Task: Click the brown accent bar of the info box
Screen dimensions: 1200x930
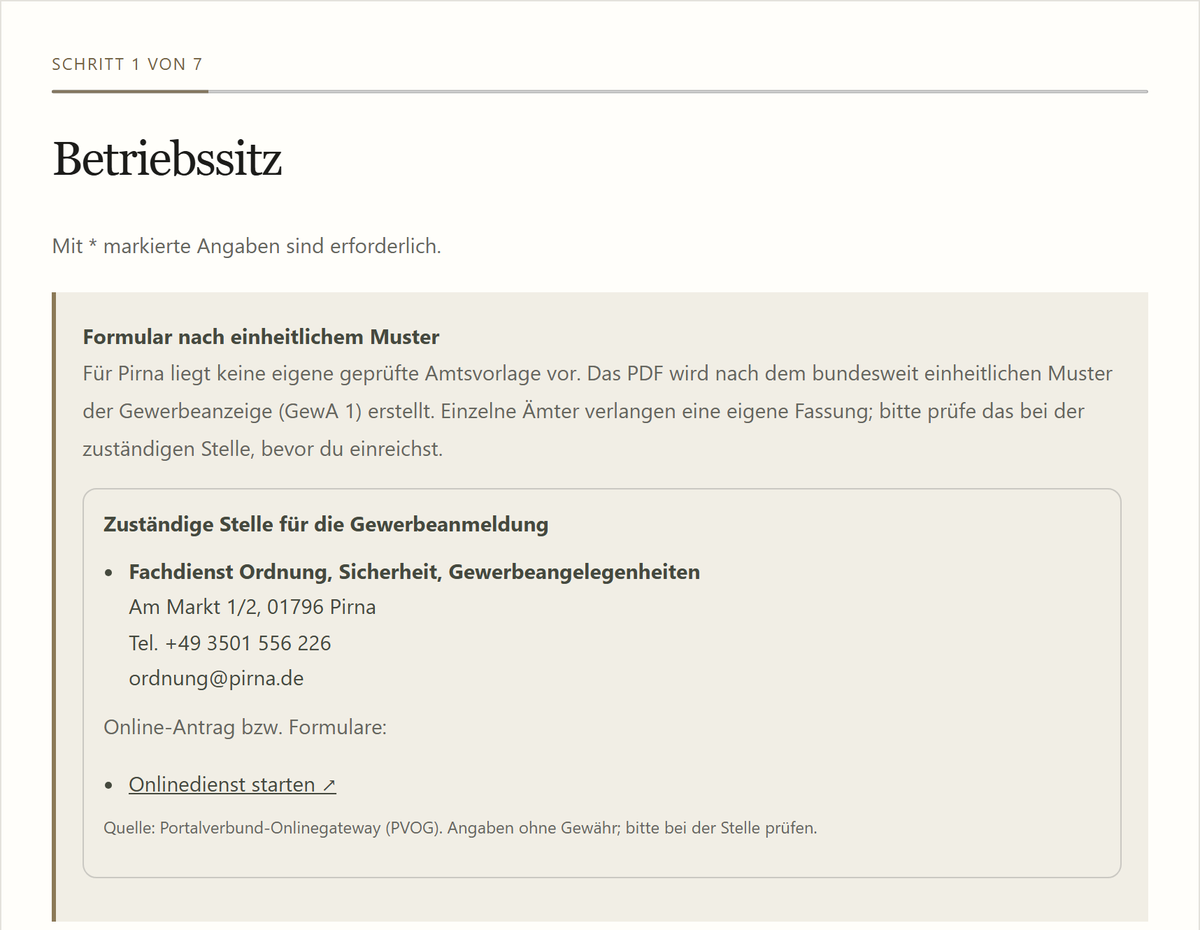Action: click(54, 607)
